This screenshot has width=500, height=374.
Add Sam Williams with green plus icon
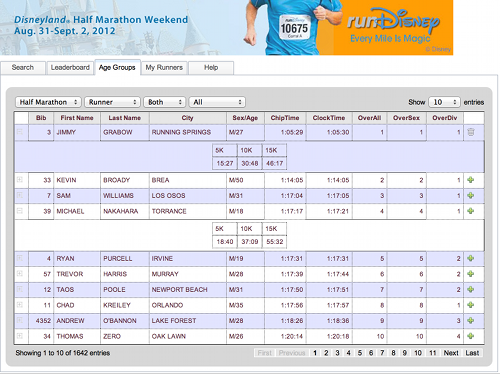pyautogui.click(x=471, y=195)
